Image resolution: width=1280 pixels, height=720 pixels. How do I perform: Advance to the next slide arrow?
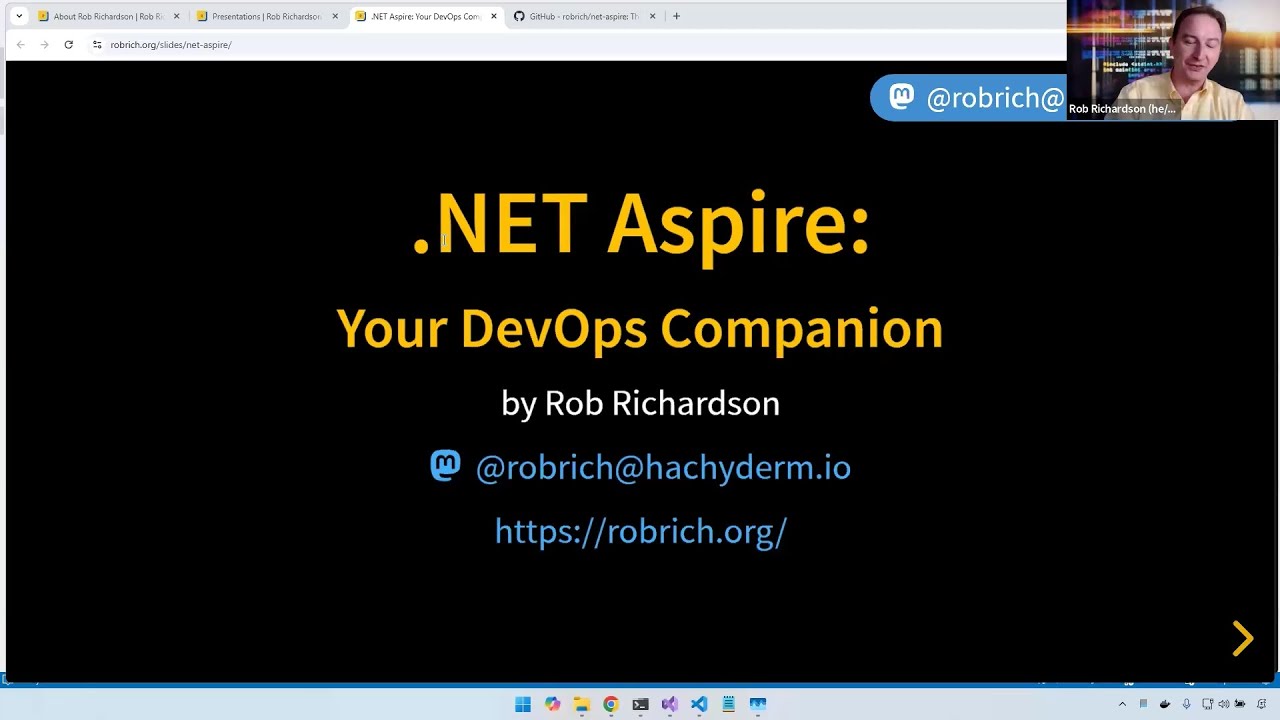pyautogui.click(x=1243, y=639)
